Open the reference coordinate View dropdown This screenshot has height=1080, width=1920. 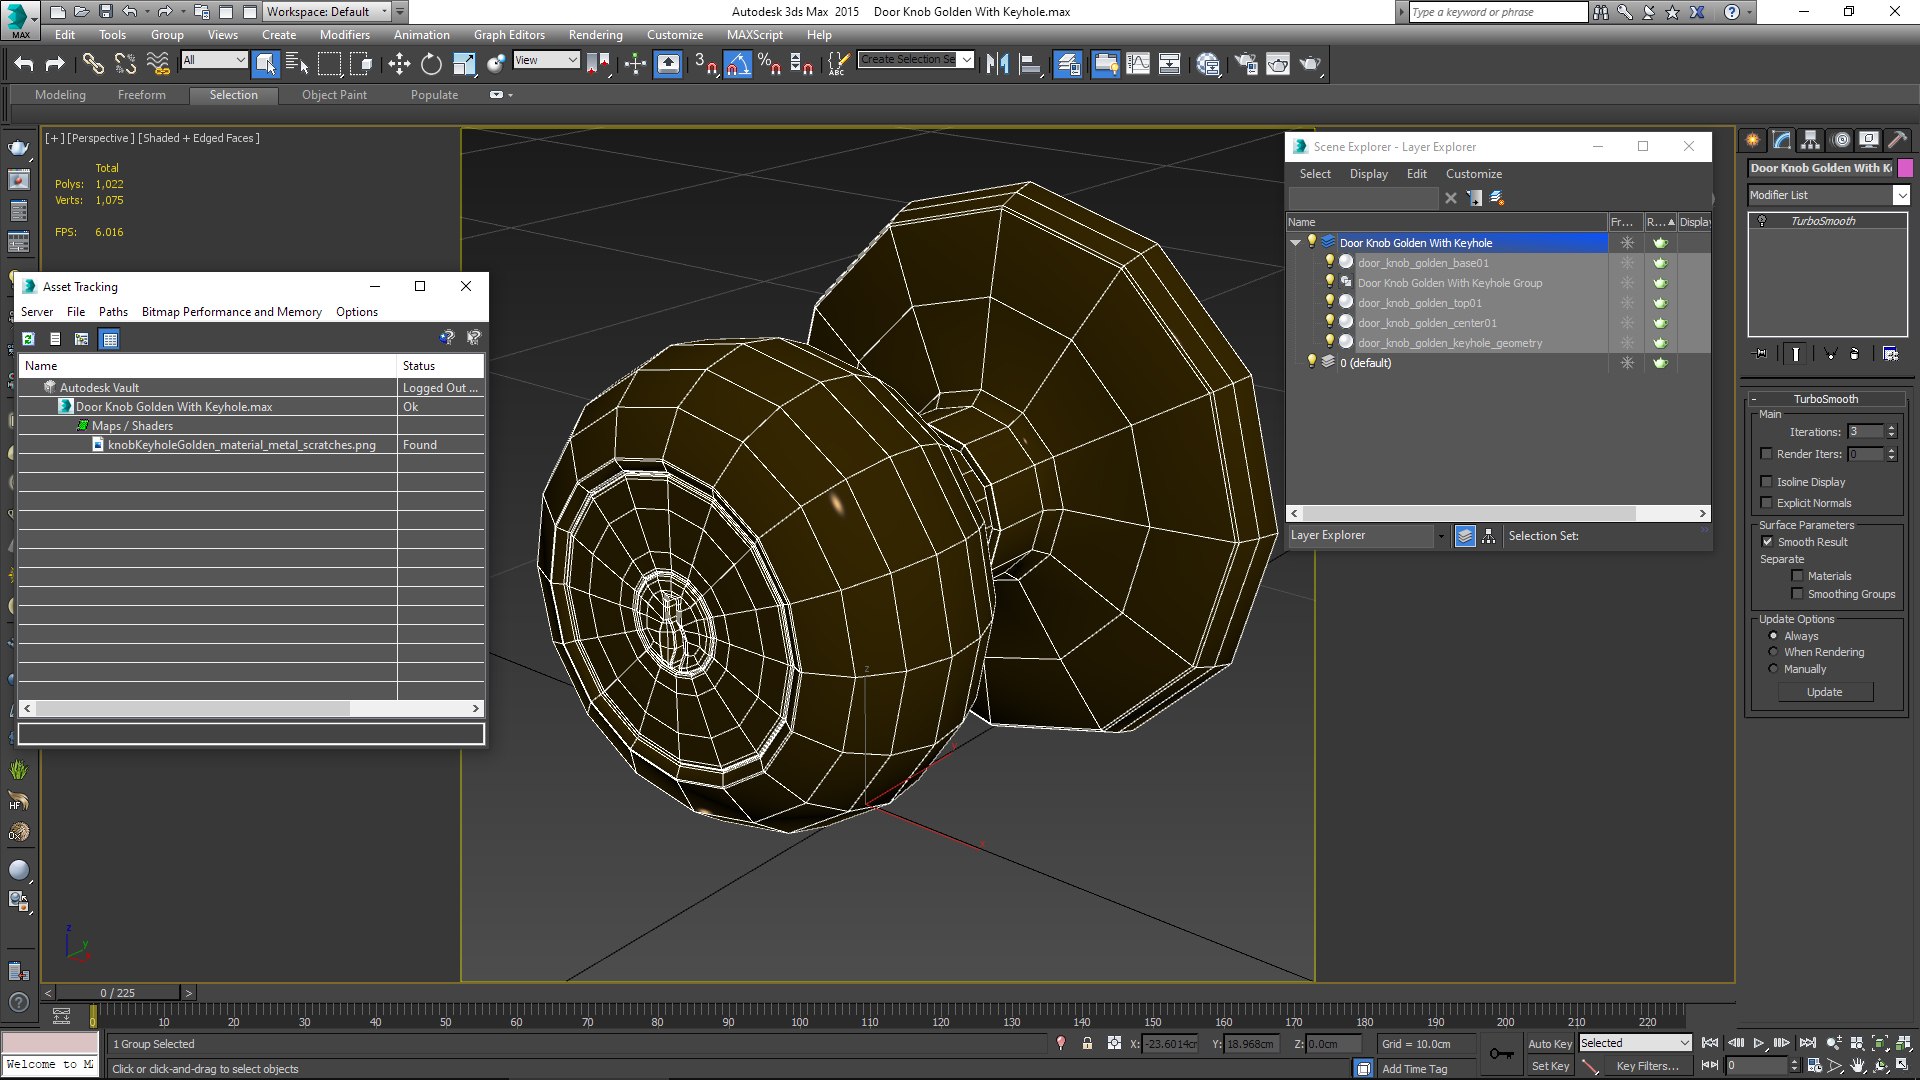coord(546,60)
